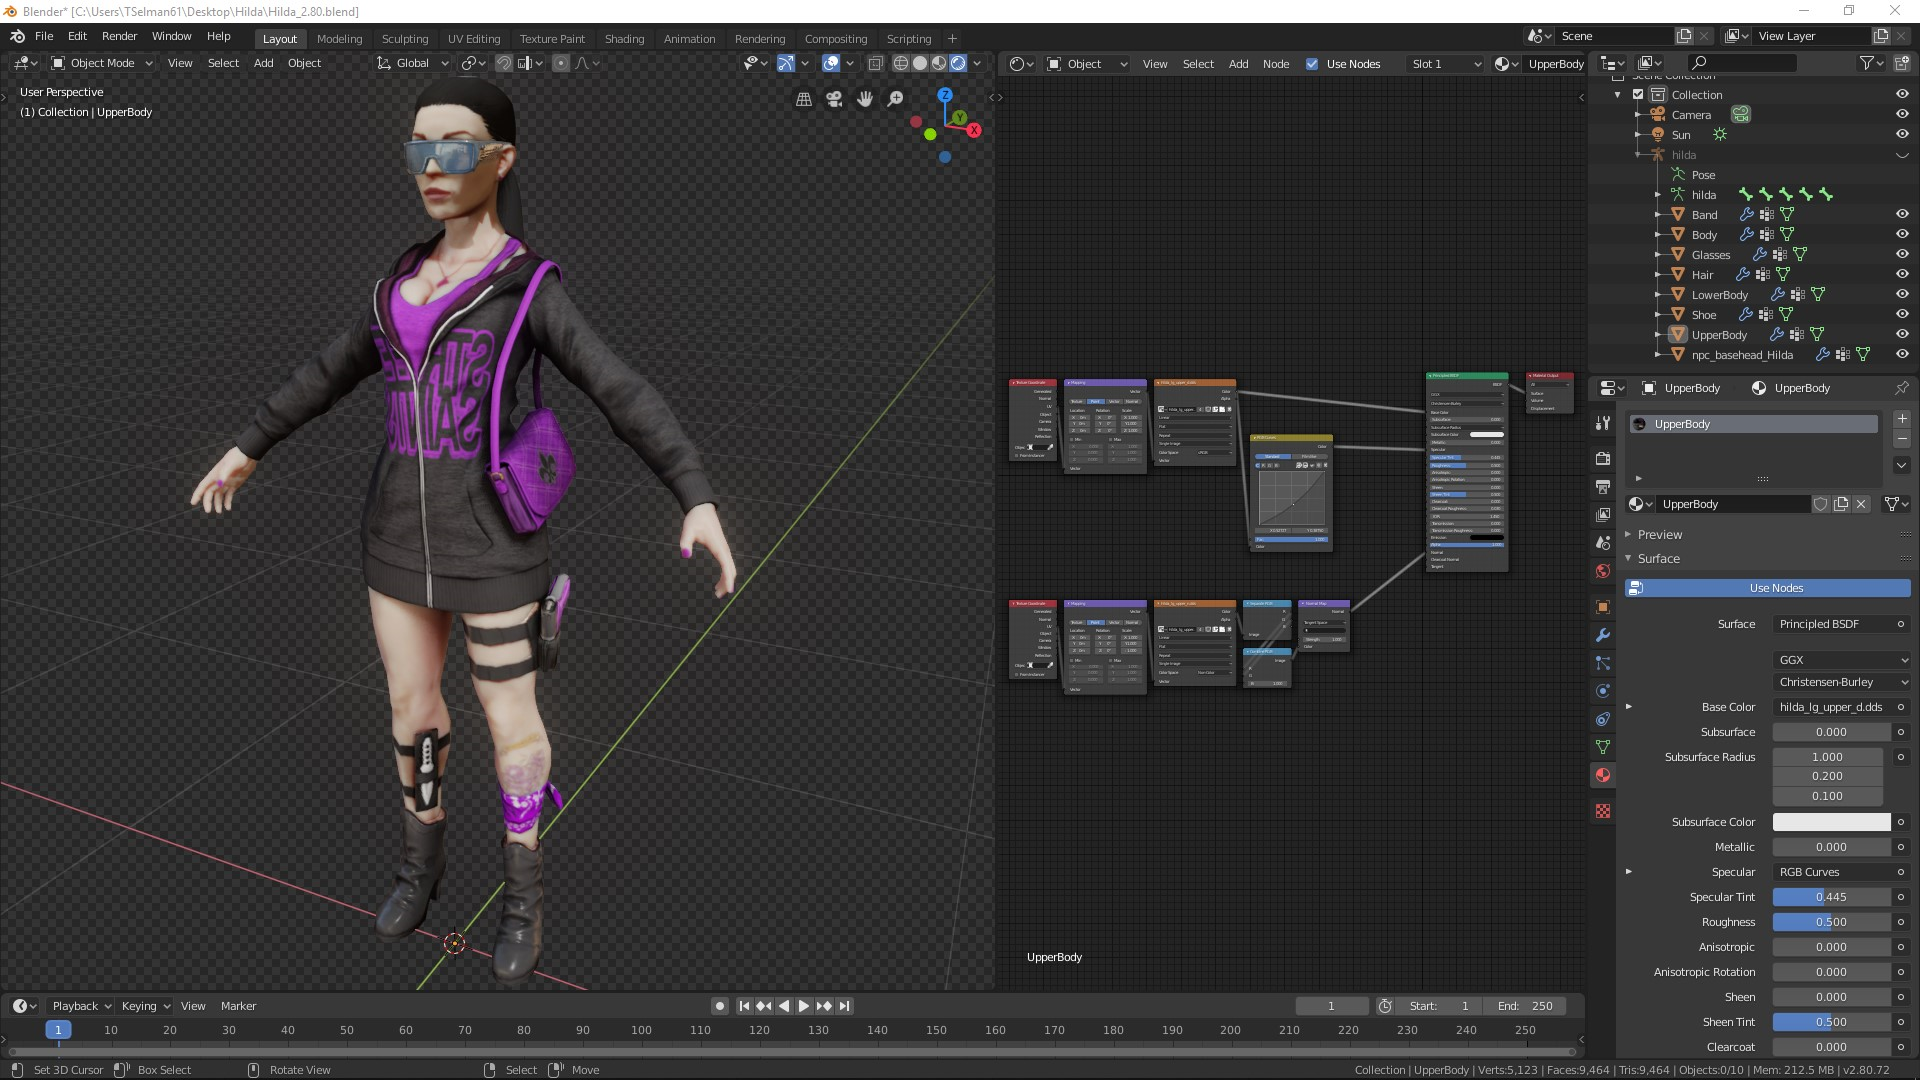
Task: Select material preview shading mode
Action: click(x=939, y=63)
